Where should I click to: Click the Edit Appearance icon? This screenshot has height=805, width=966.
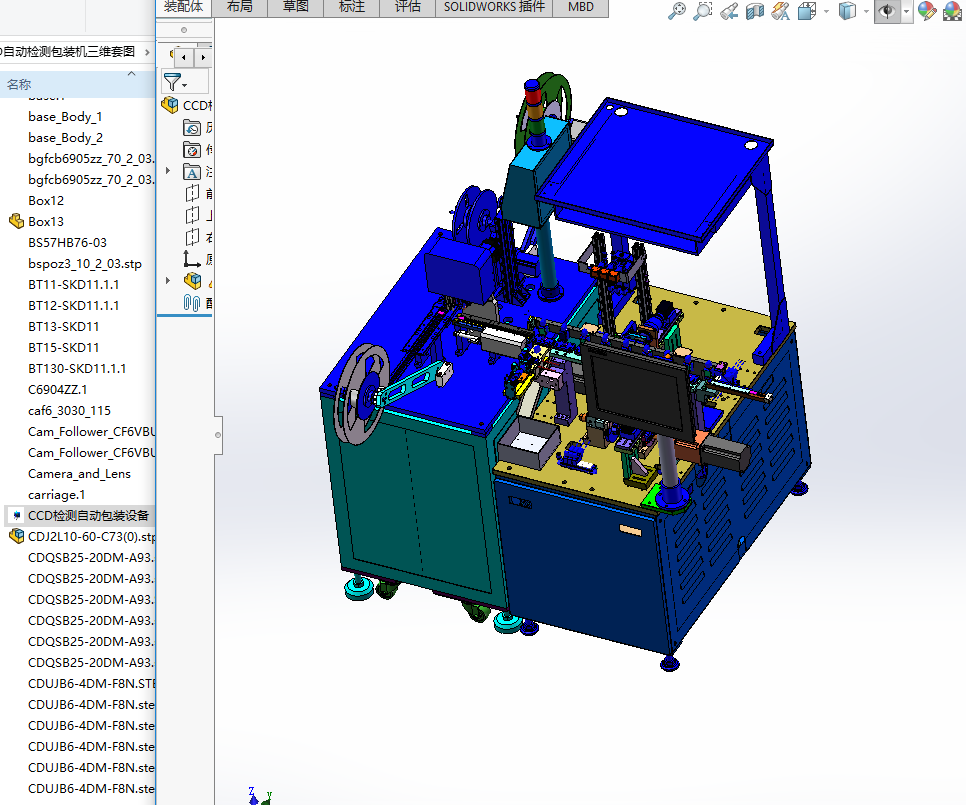click(927, 11)
